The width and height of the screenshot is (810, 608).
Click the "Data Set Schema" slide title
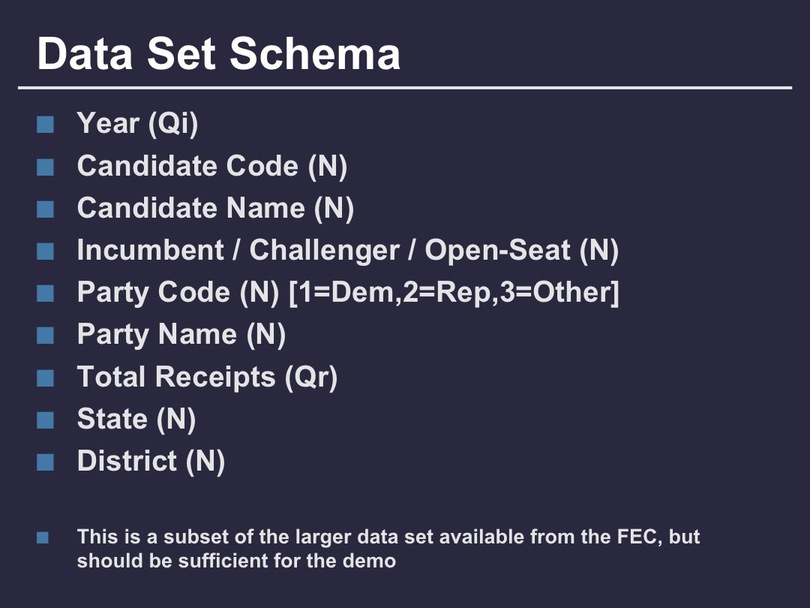pyautogui.click(x=218, y=53)
